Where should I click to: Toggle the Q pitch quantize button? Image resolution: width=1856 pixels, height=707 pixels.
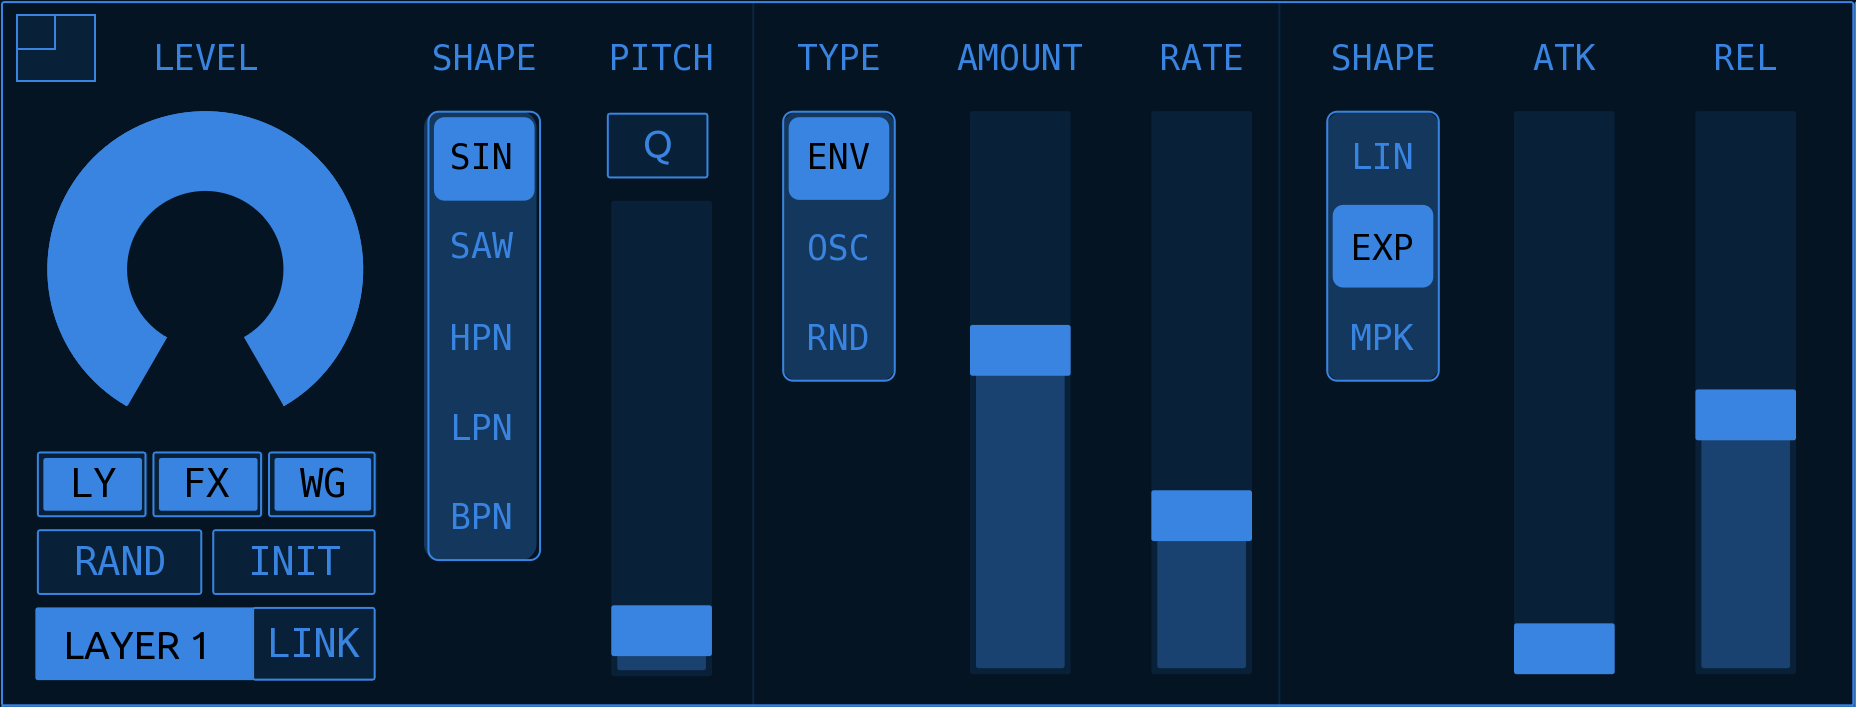pyautogui.click(x=658, y=146)
